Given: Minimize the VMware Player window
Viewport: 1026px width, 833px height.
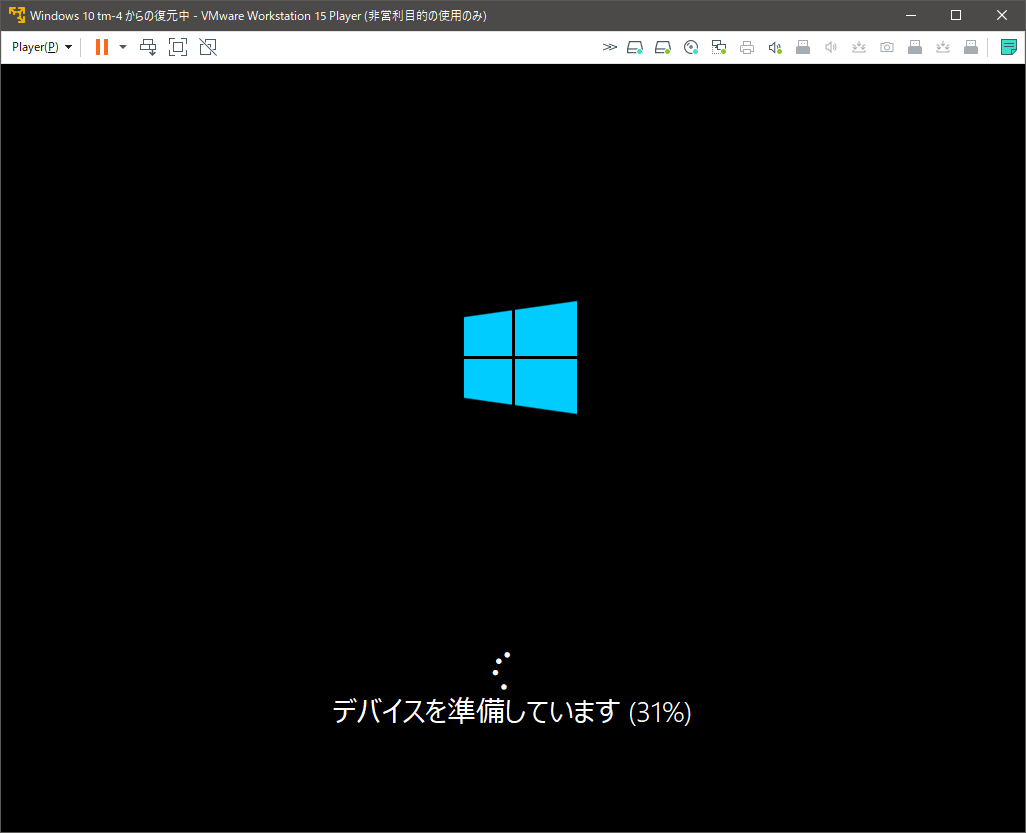Looking at the screenshot, I should point(910,15).
